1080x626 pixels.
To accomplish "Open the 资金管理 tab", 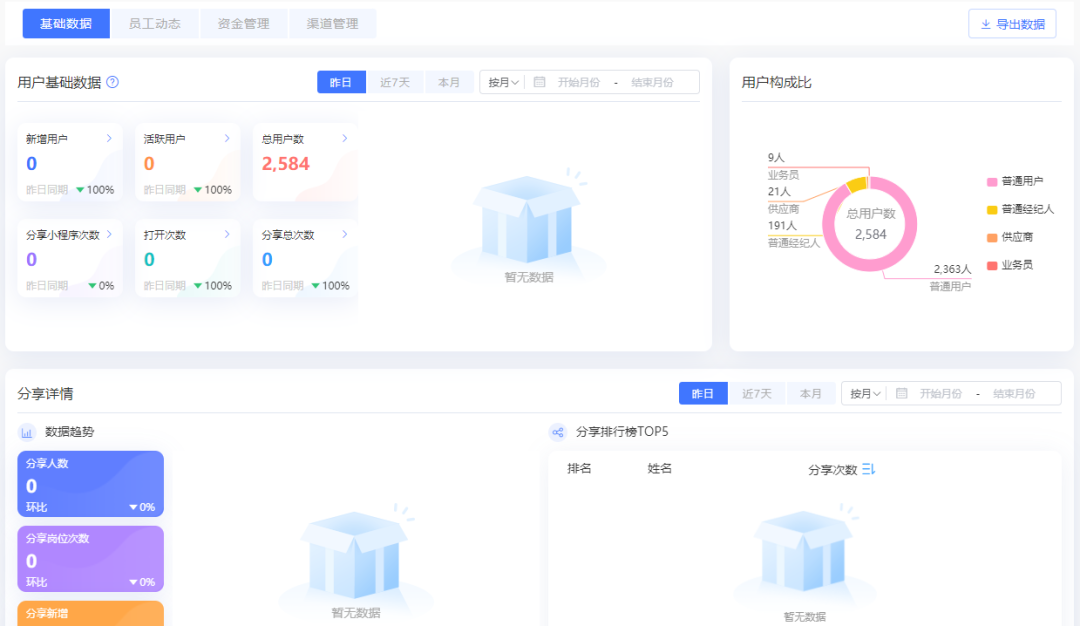I will (243, 23).
